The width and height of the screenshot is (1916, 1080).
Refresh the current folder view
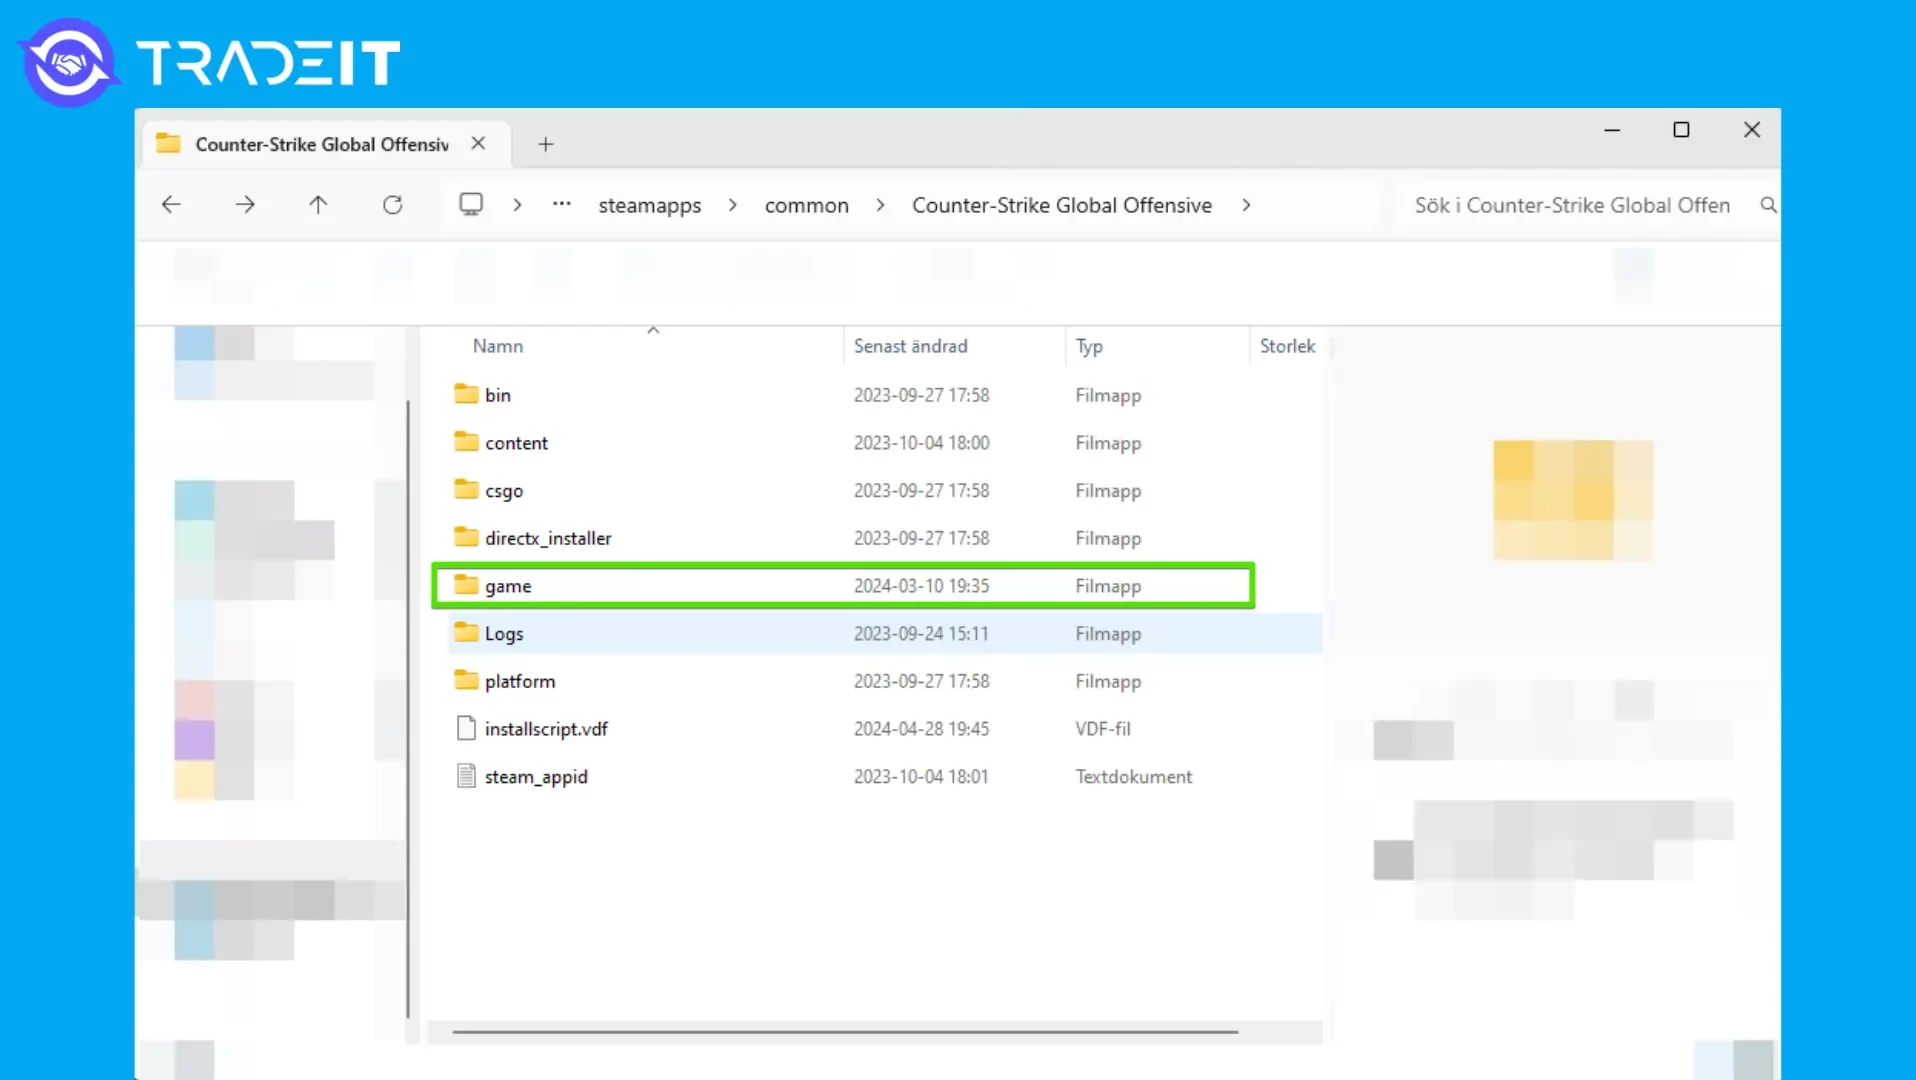(392, 205)
